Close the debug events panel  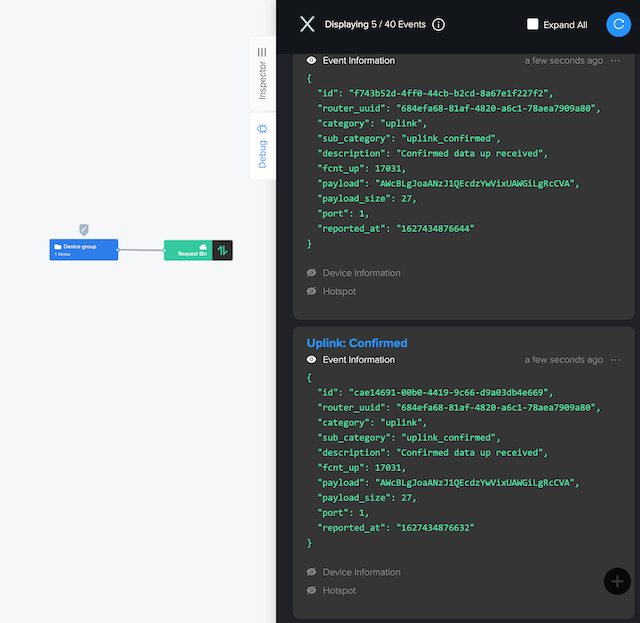(307, 24)
